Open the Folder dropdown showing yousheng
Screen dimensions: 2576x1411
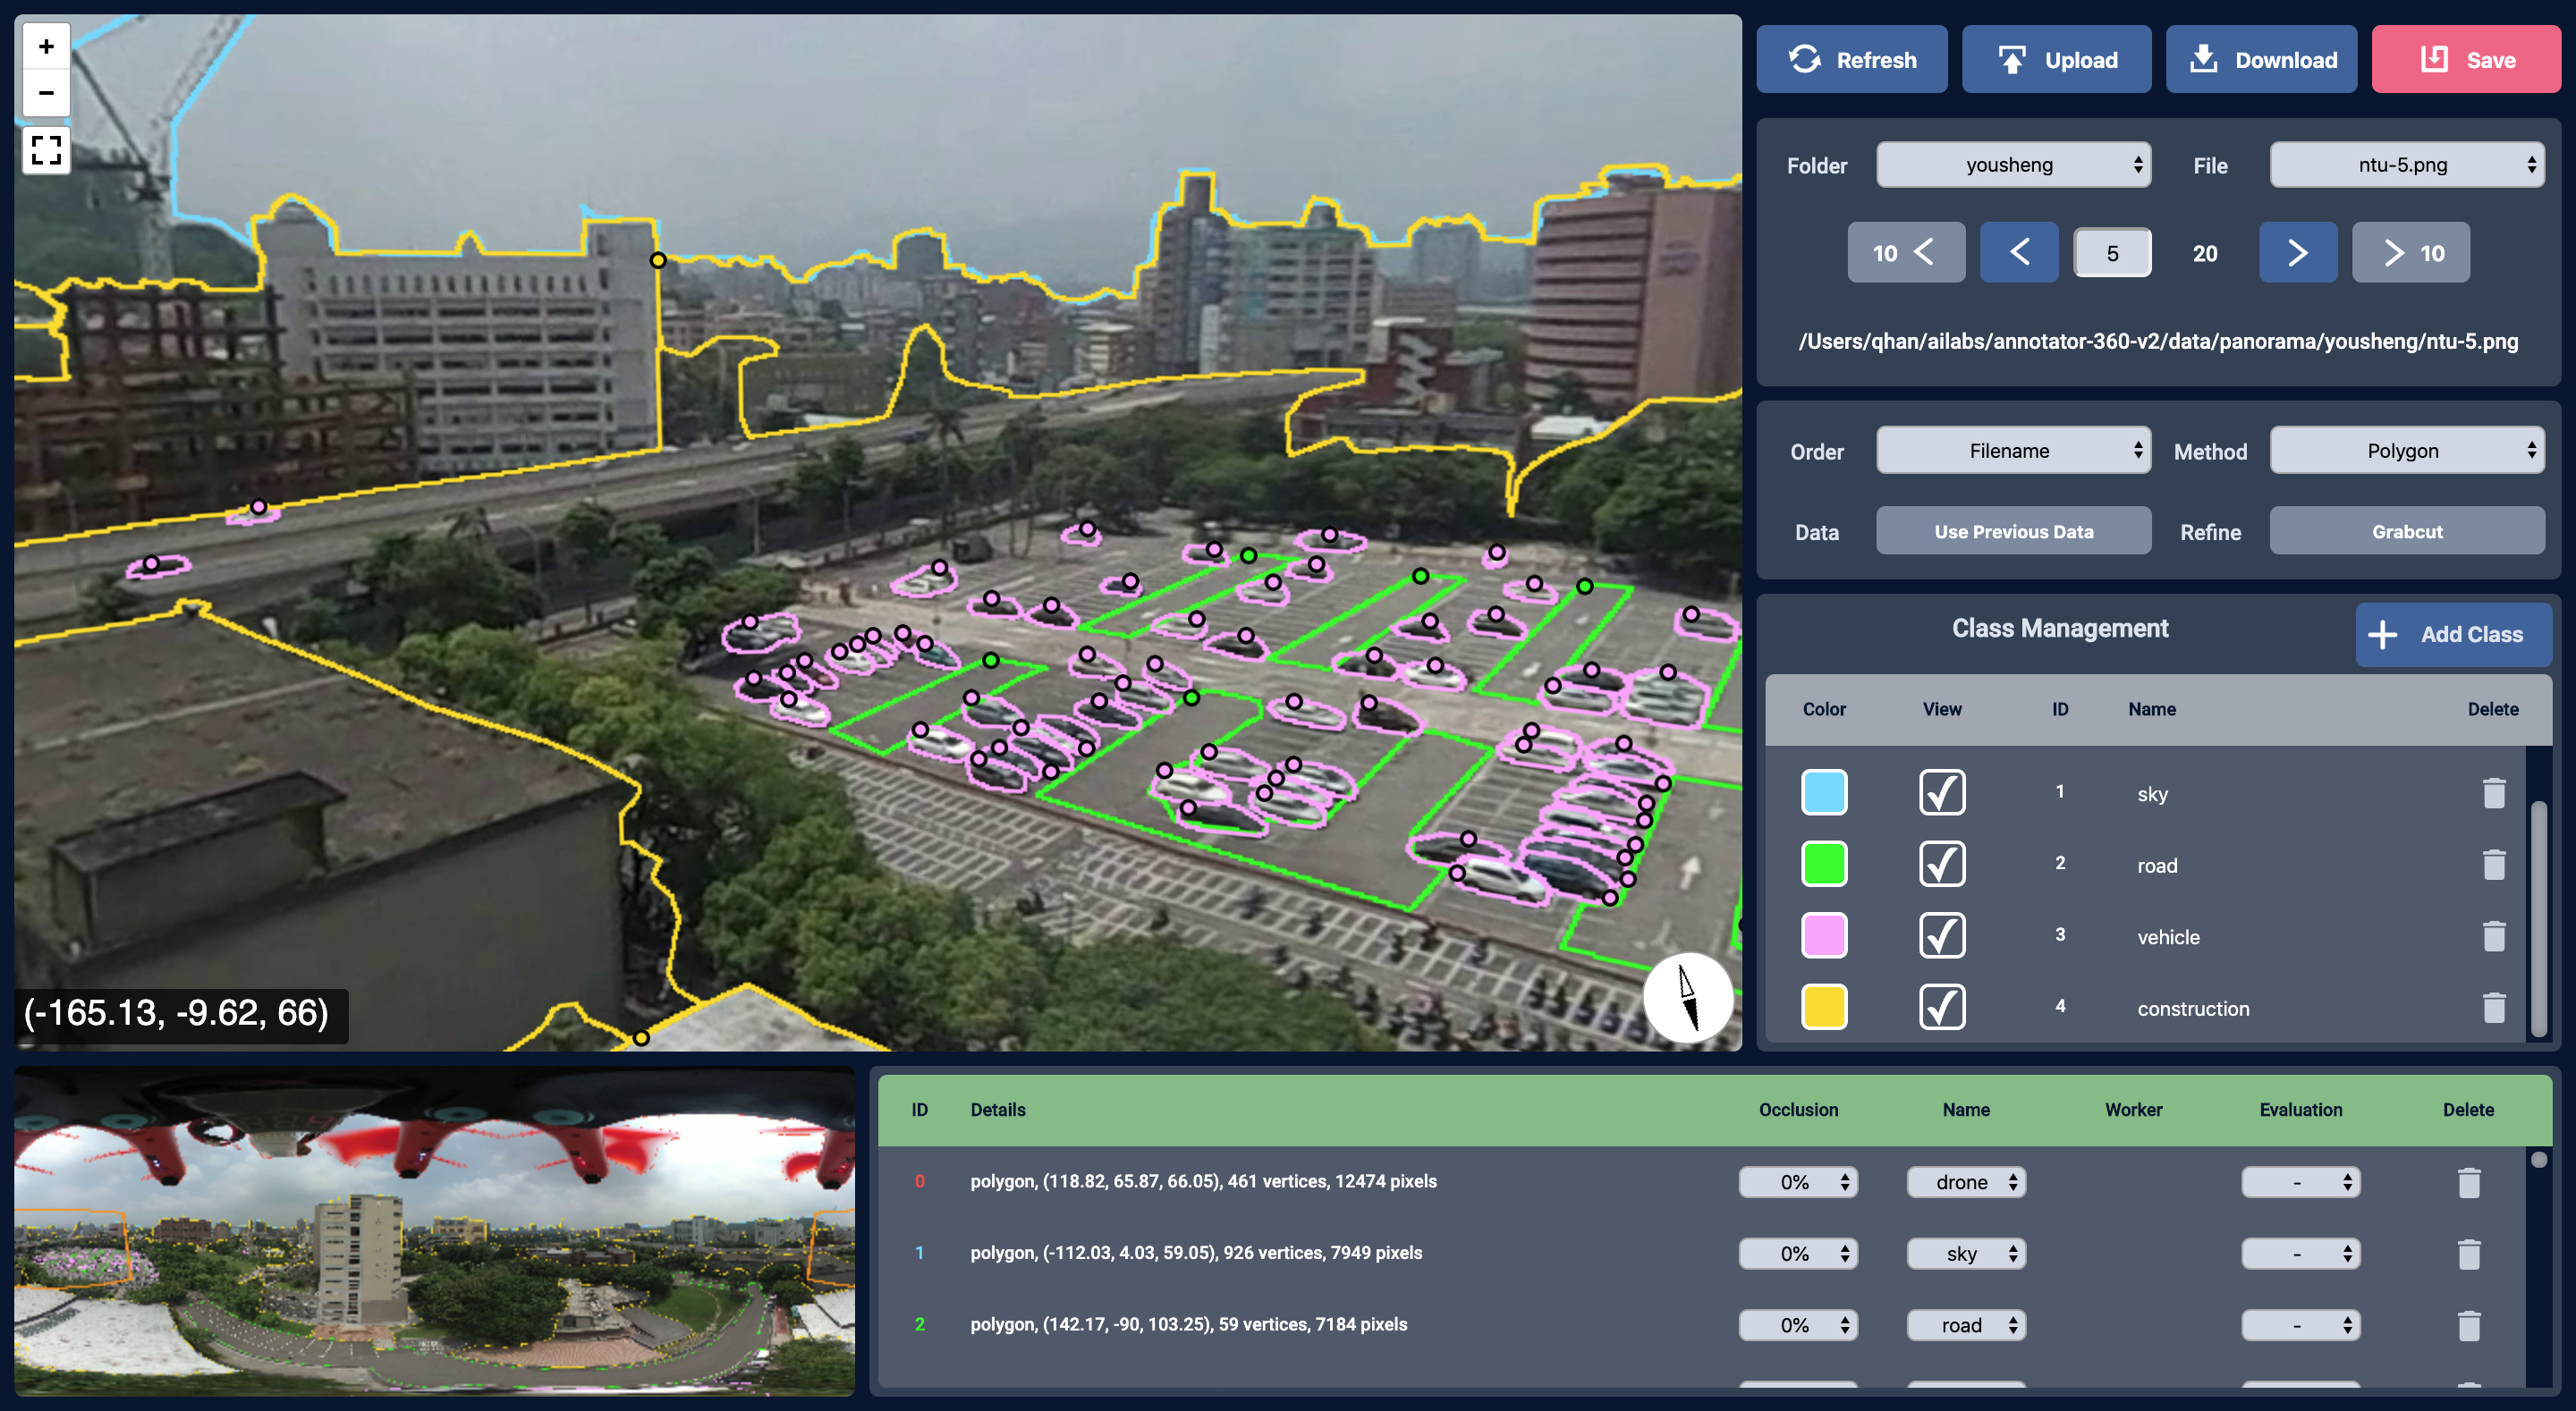coord(2012,165)
